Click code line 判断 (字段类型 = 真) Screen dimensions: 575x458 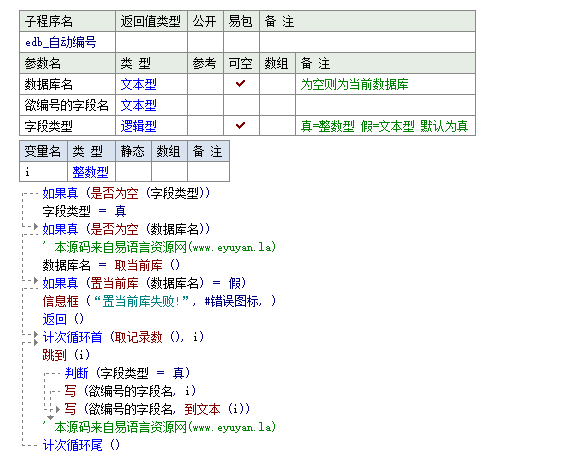pyautogui.click(x=127, y=373)
